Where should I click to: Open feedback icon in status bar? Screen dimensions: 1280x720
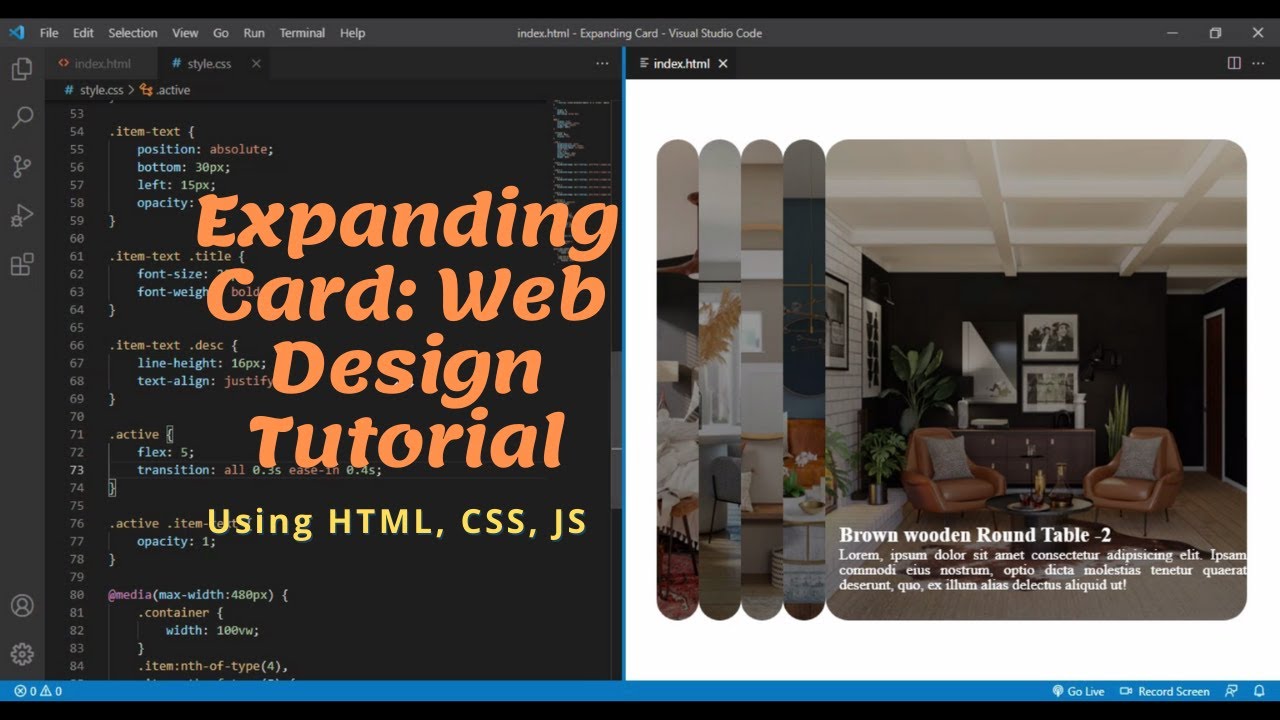pyautogui.click(x=1231, y=691)
